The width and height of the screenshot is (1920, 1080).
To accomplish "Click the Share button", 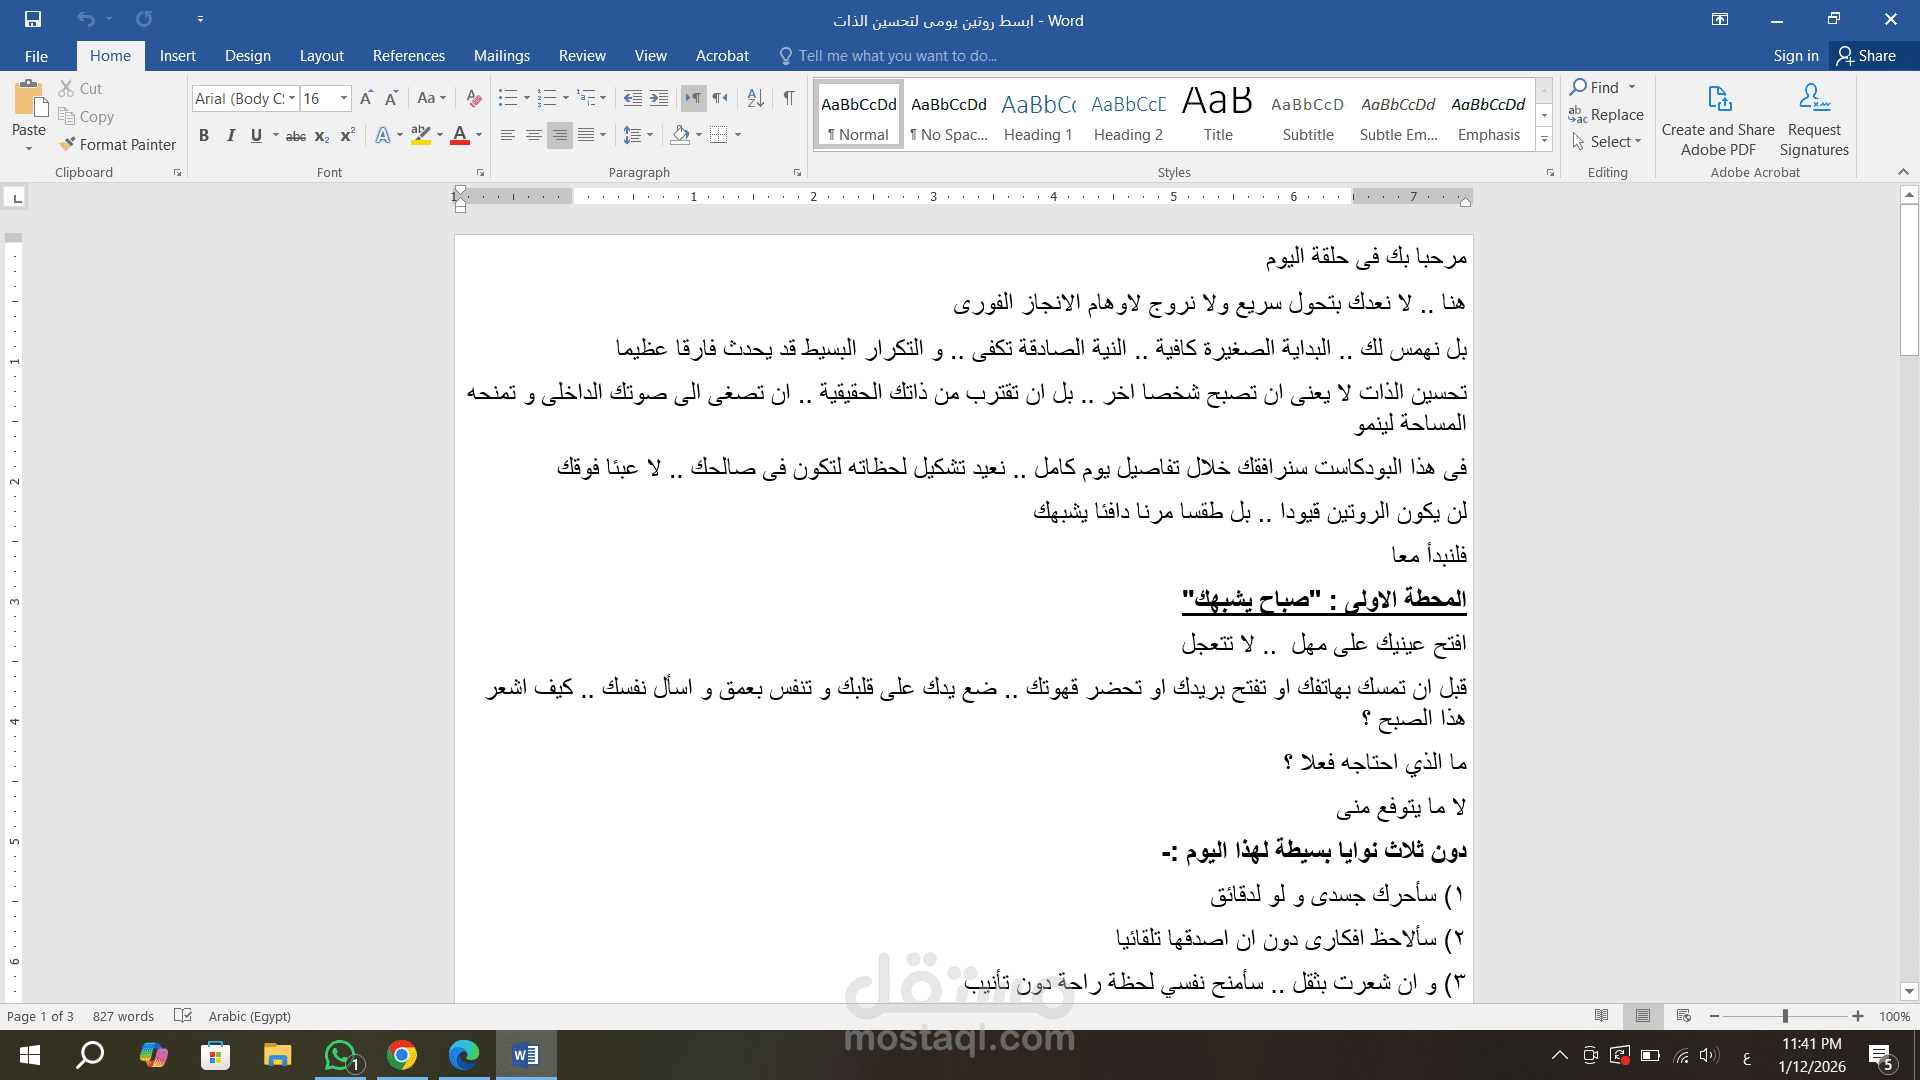I will (x=1866, y=56).
